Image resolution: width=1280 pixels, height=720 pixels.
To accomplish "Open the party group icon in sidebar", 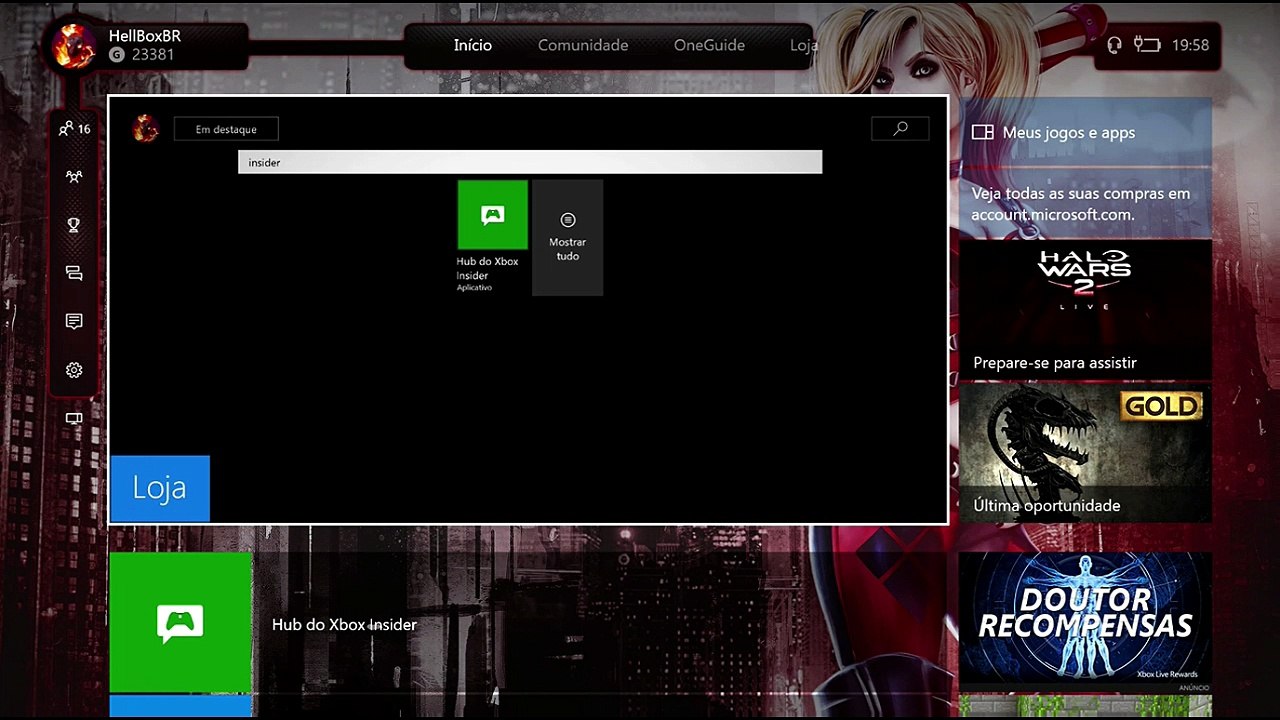I will pos(74,177).
